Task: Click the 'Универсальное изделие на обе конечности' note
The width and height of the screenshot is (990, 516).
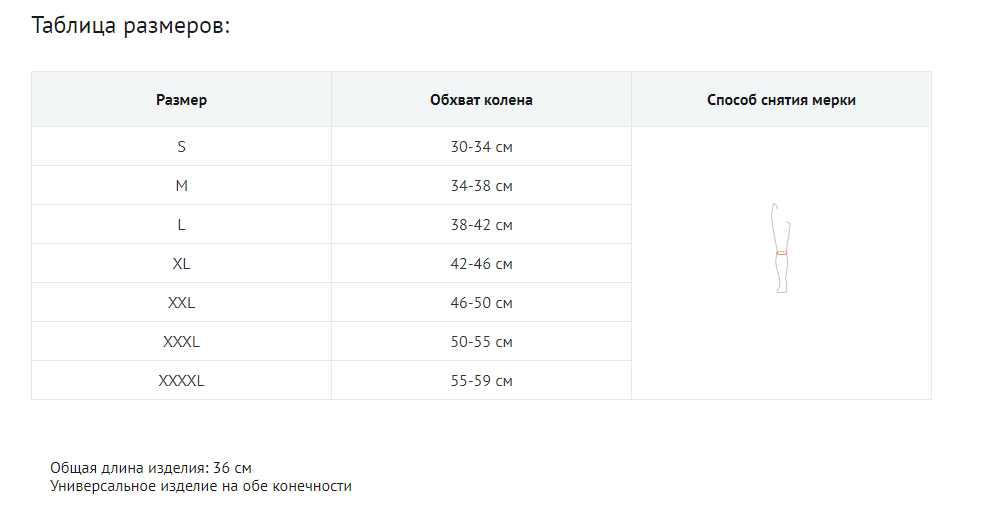Action: 201,486
